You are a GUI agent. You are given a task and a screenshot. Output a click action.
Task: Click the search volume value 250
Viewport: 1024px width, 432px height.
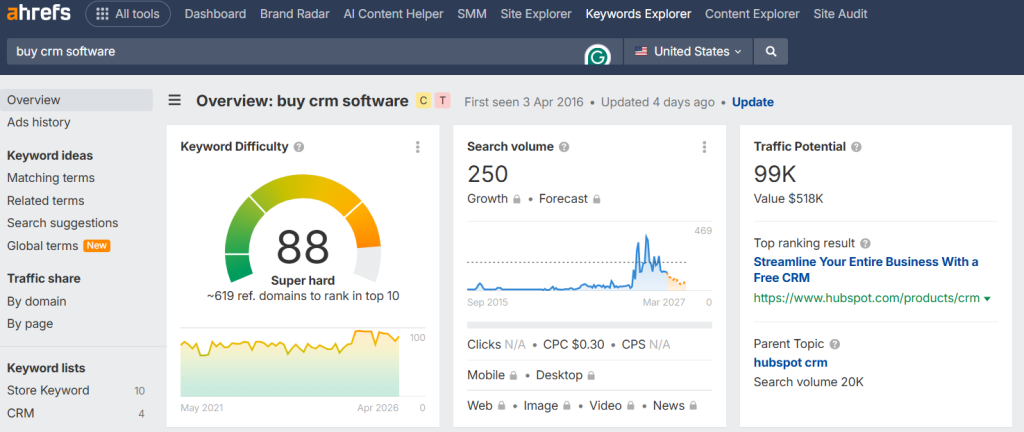[x=488, y=174]
